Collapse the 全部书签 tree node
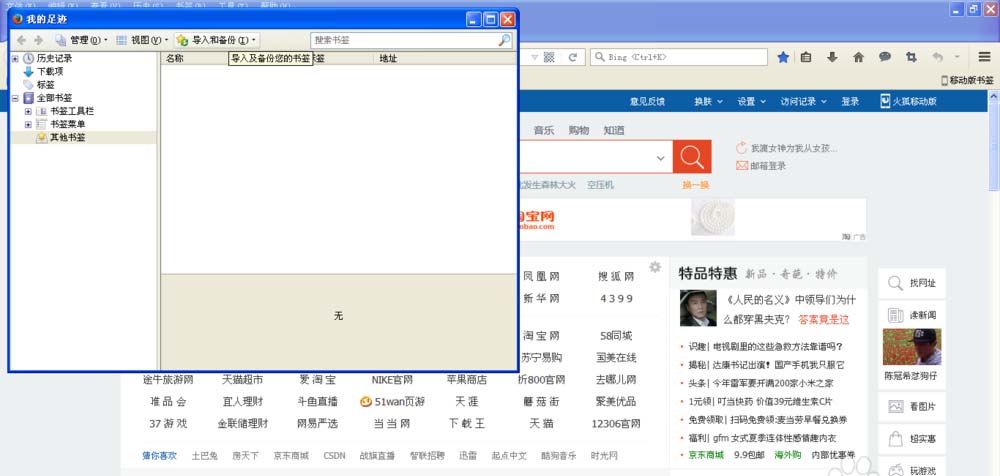1000x476 pixels. (x=15, y=98)
